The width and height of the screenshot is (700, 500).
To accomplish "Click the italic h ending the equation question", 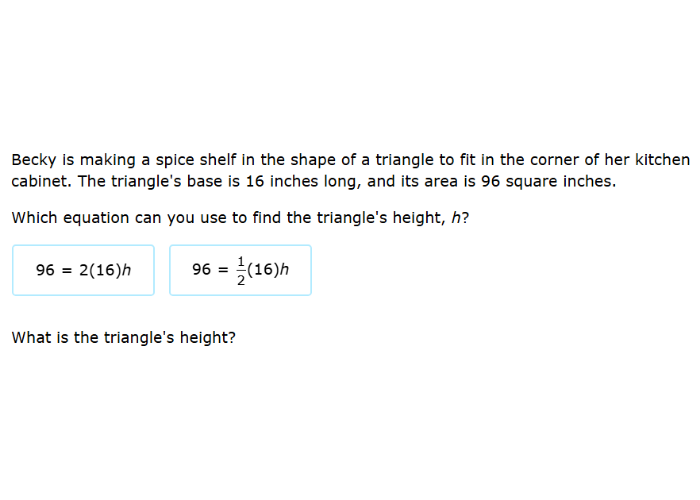I will [x=457, y=218].
